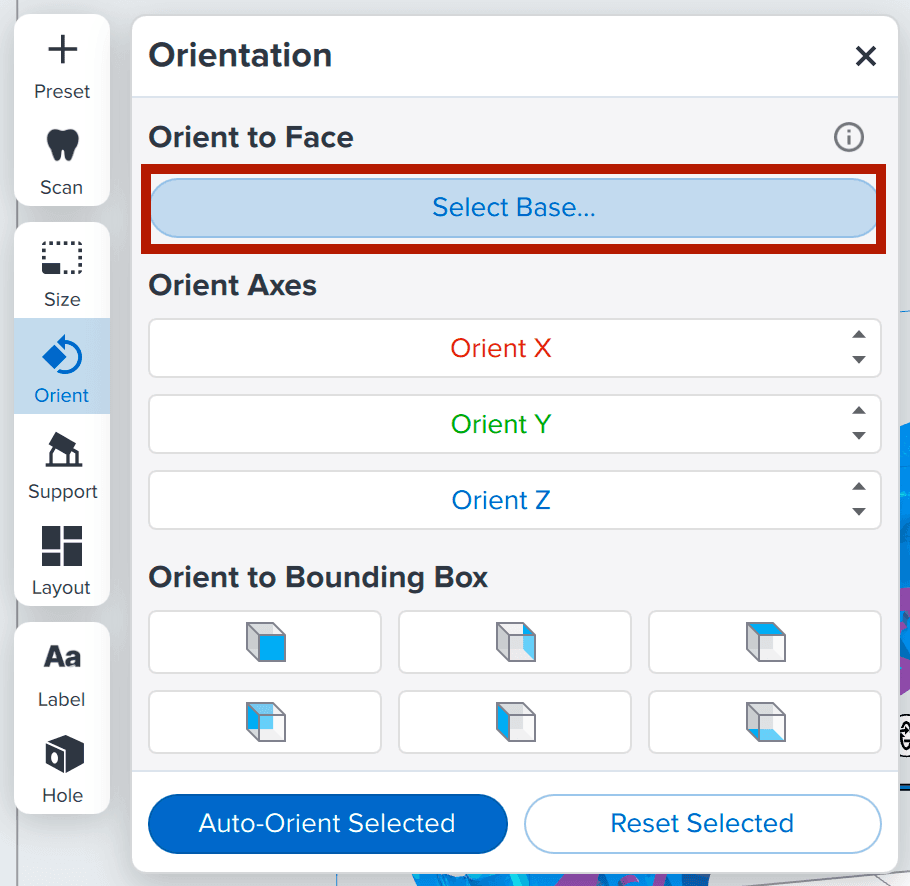Image resolution: width=910 pixels, height=886 pixels.
Task: Open the Support tool
Action: point(62,466)
